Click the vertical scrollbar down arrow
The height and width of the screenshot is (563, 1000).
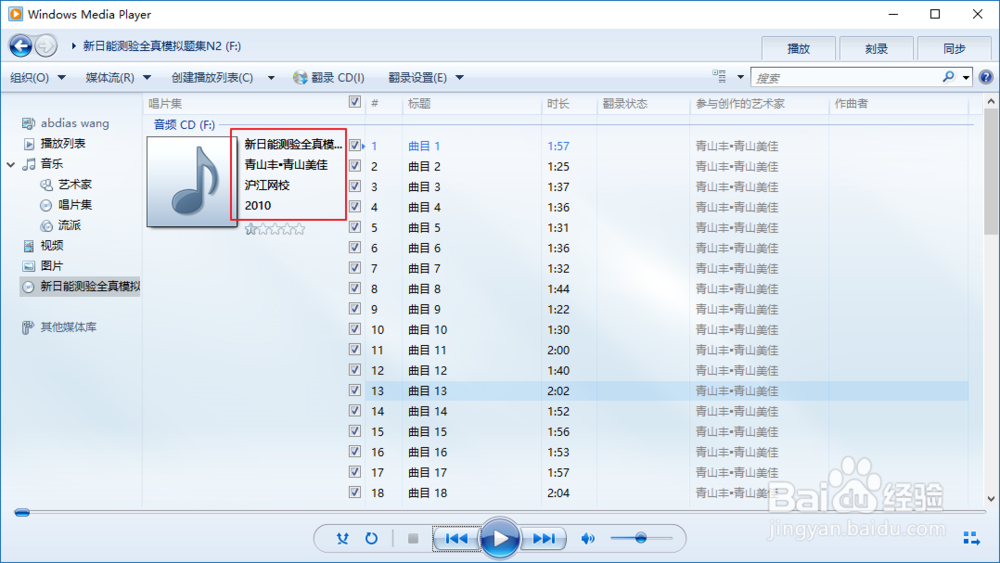990,499
